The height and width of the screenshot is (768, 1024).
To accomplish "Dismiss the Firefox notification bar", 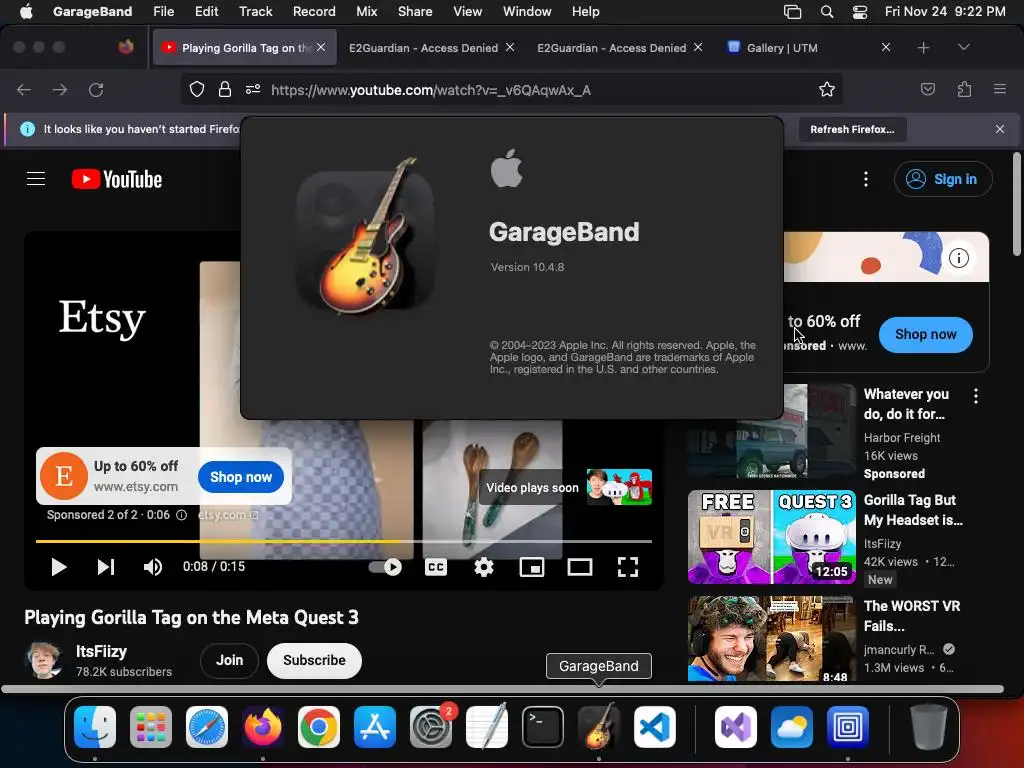I will [1000, 129].
